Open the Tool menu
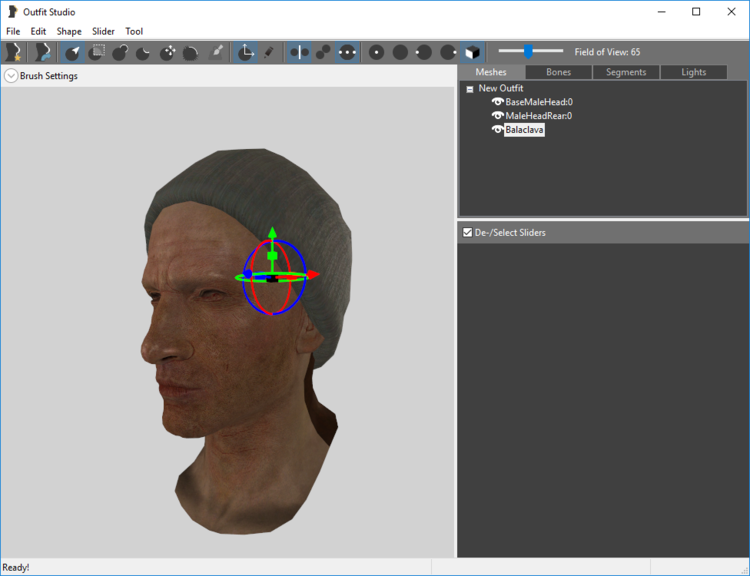This screenshot has width=750, height=576. pos(134,31)
